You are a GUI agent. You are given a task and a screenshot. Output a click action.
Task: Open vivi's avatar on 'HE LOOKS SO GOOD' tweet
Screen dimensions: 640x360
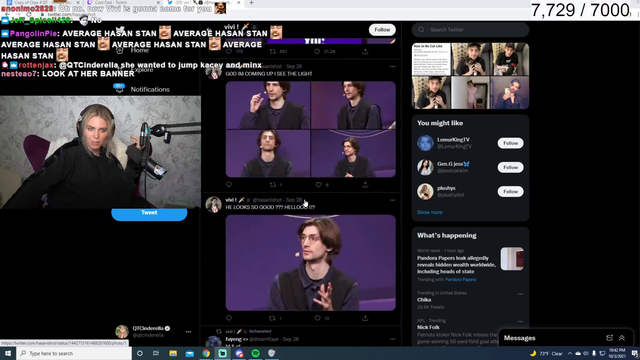213,204
